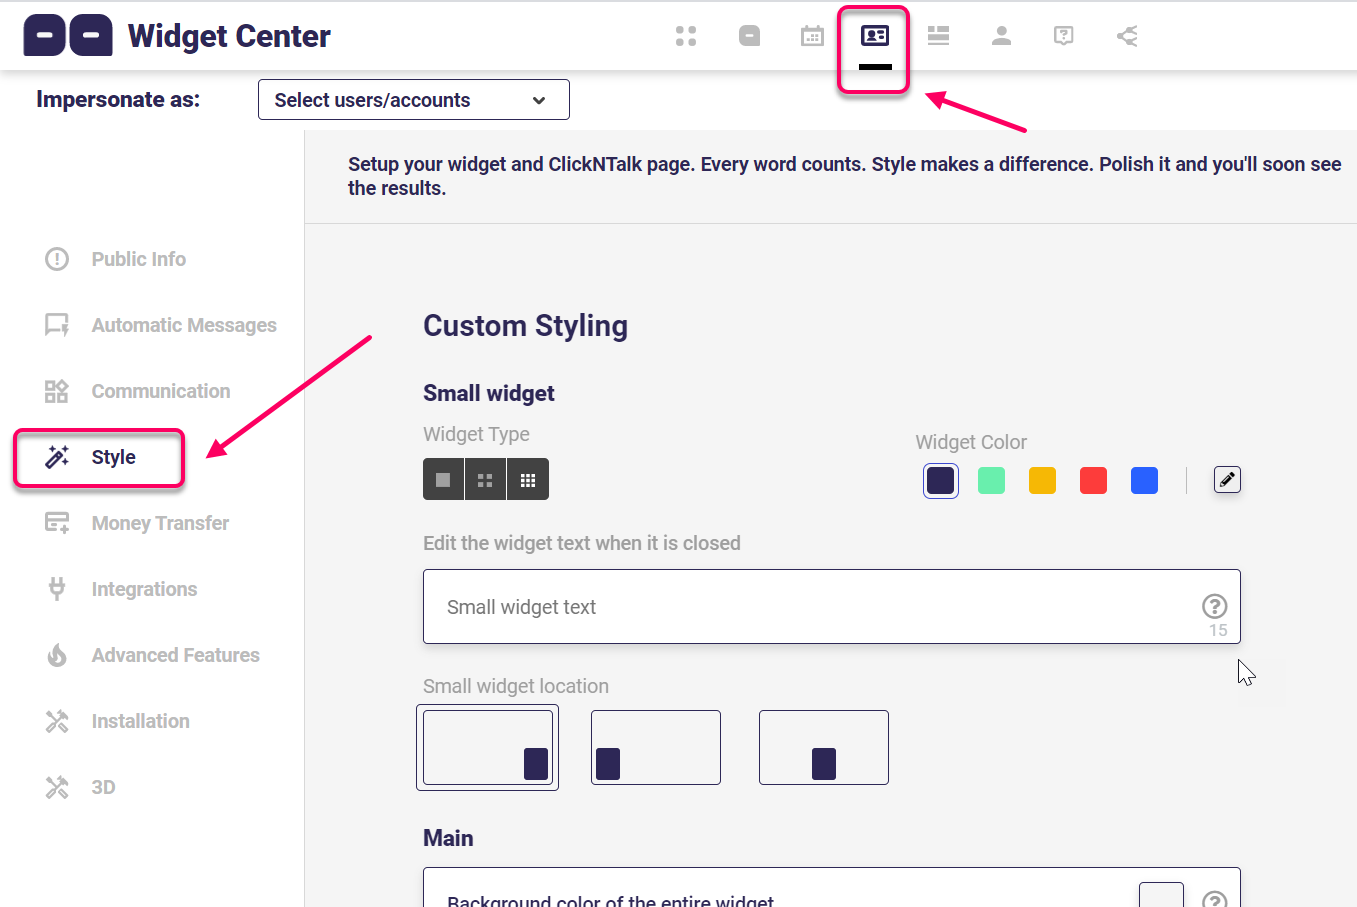Click the Widget Color label
1357x907 pixels.
click(971, 442)
